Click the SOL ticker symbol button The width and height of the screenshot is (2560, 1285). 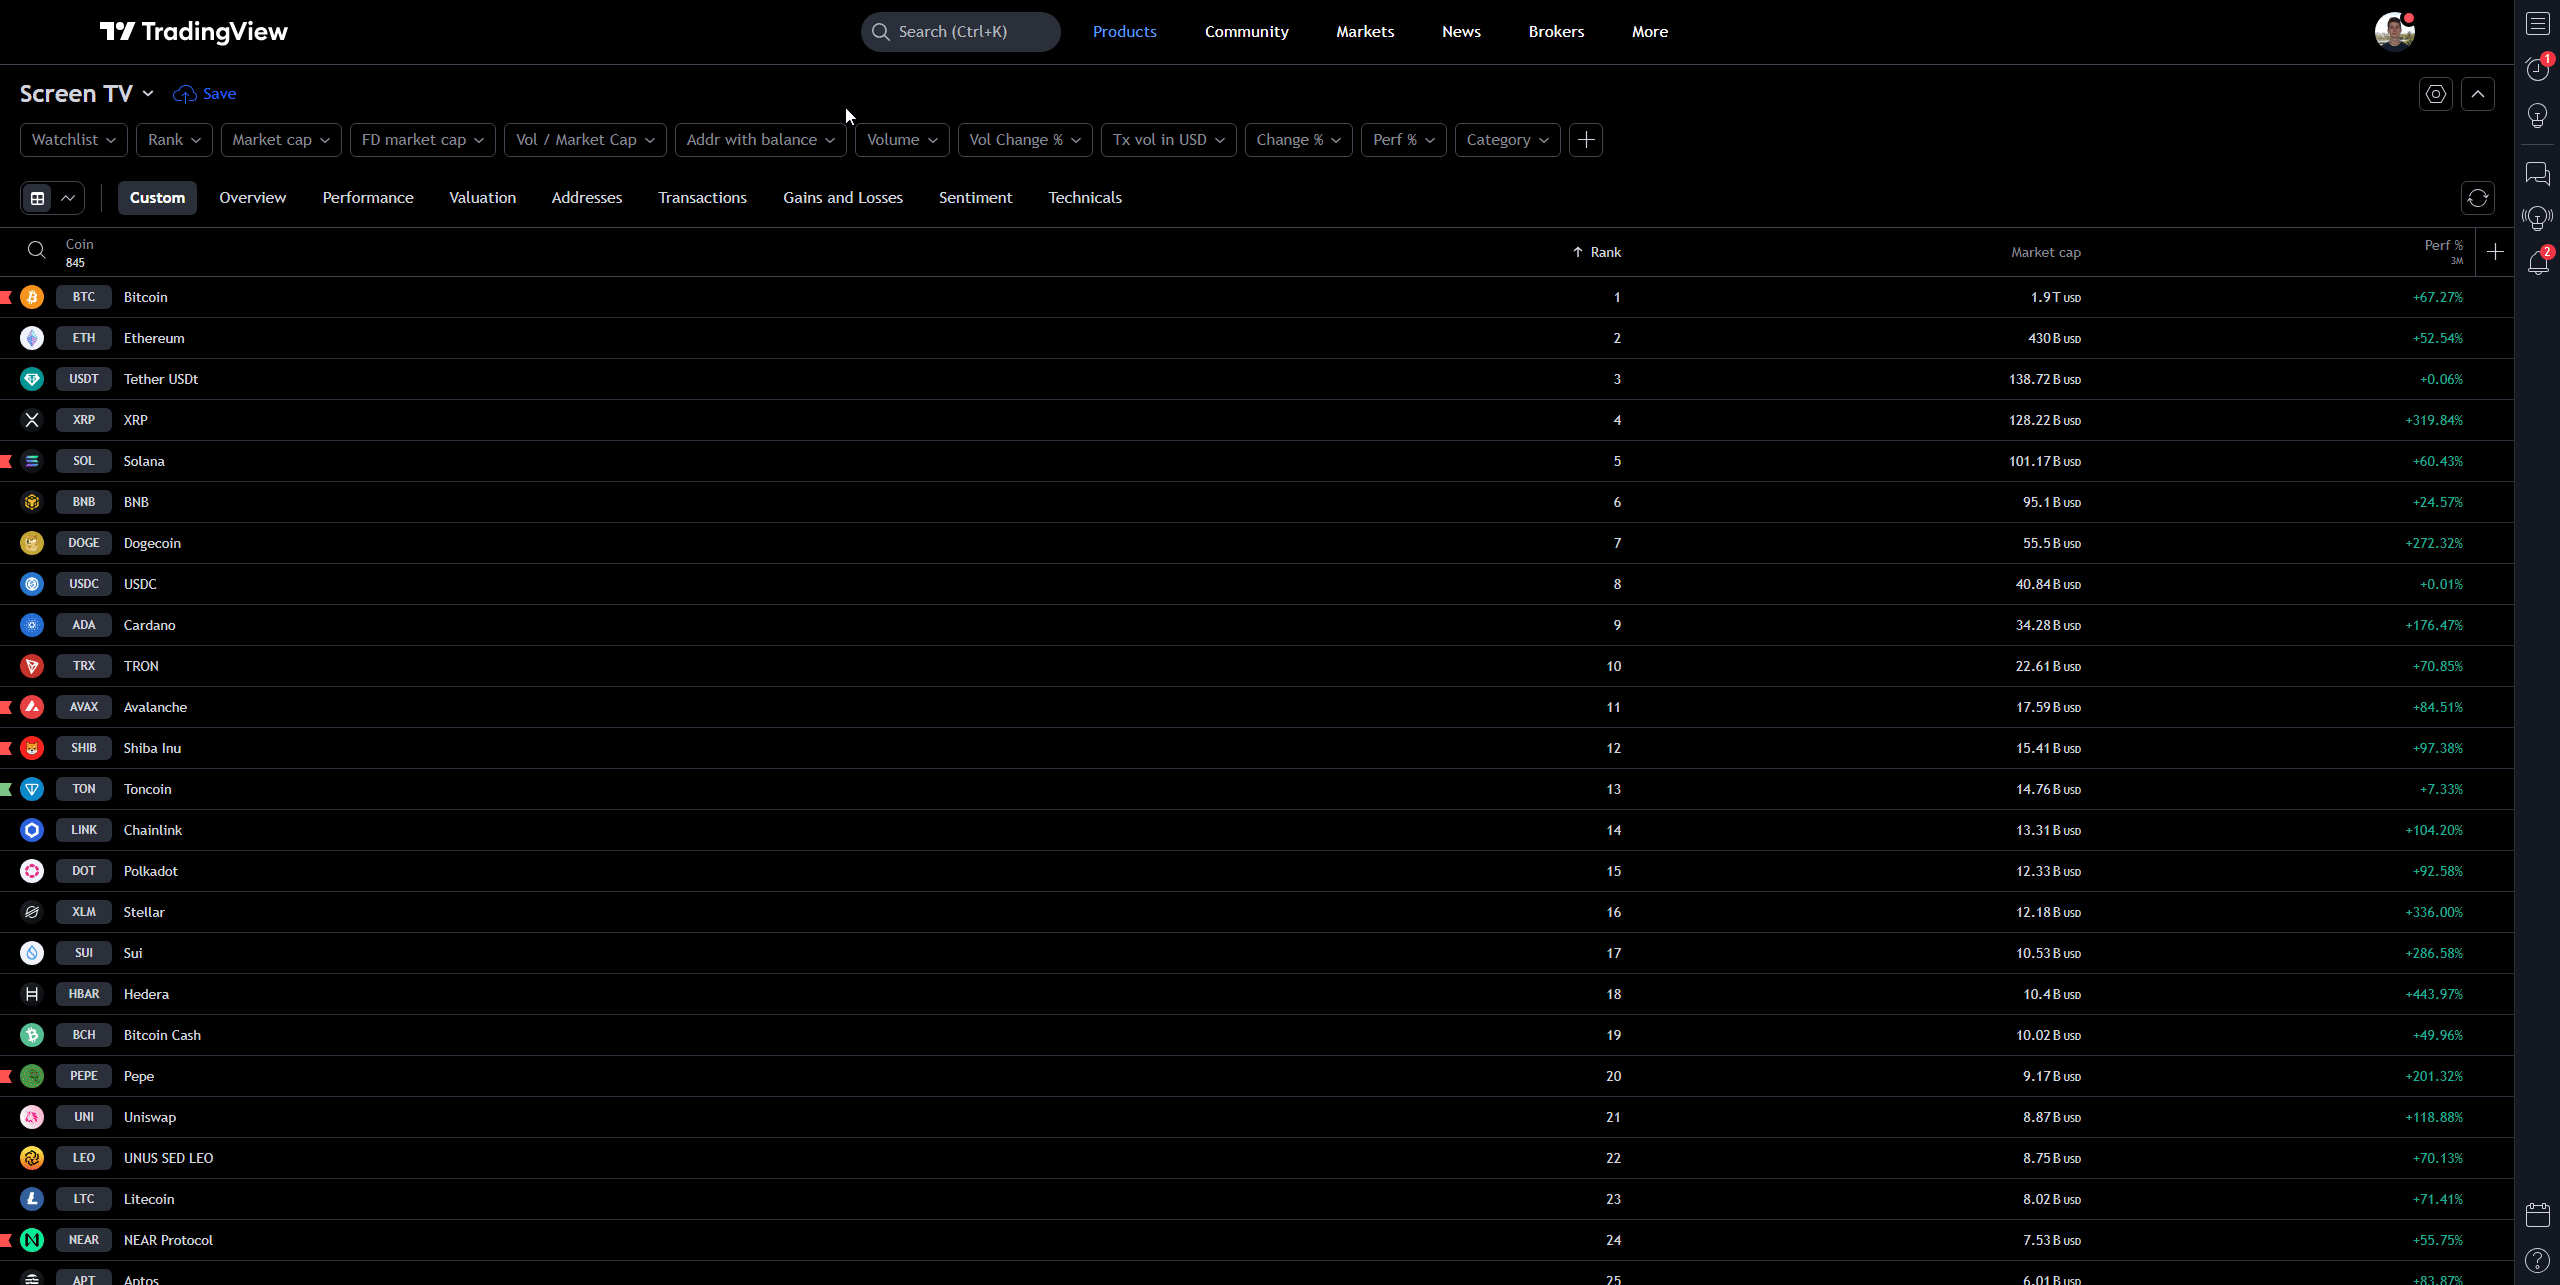(x=84, y=461)
